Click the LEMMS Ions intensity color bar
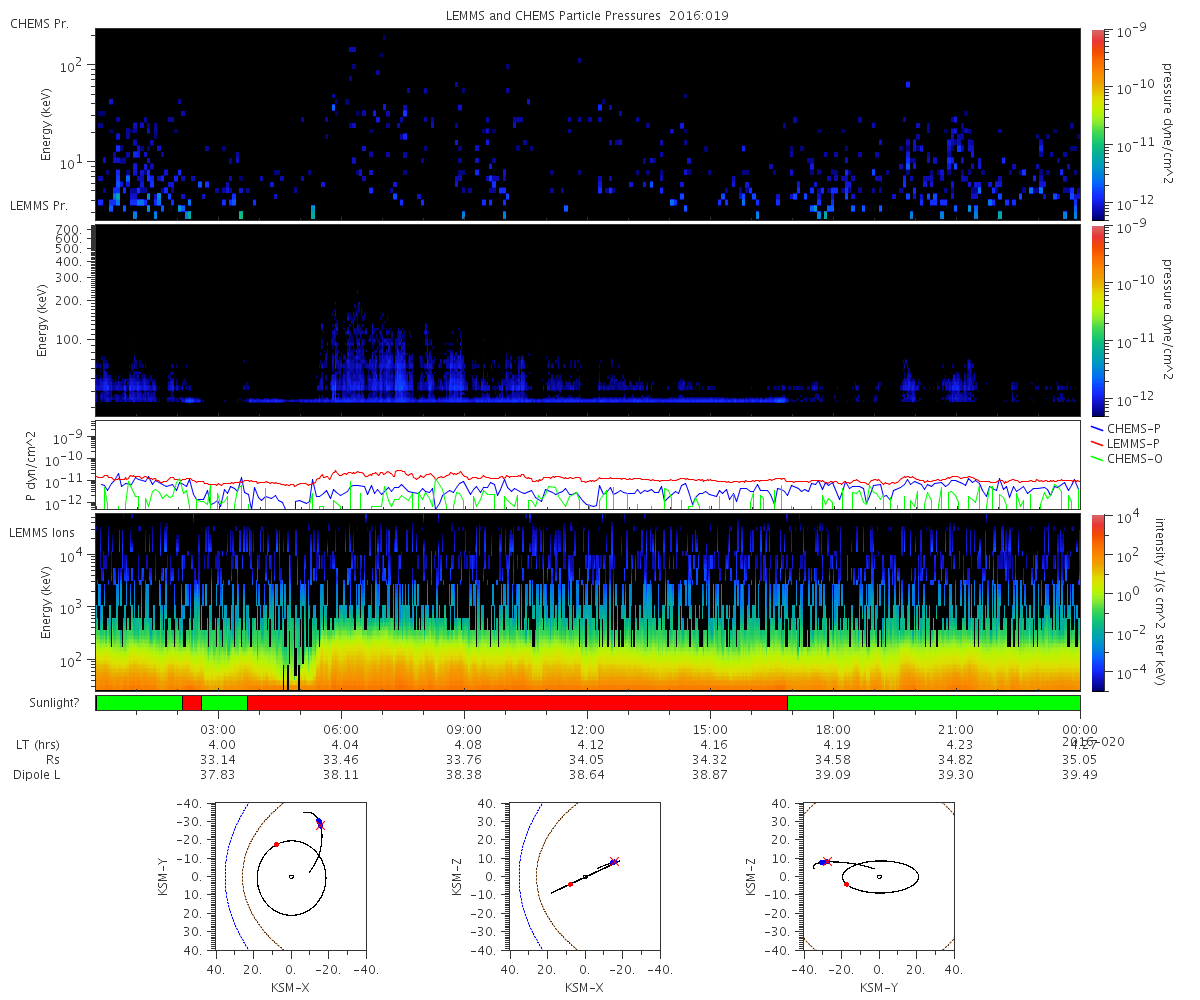 tap(1097, 602)
